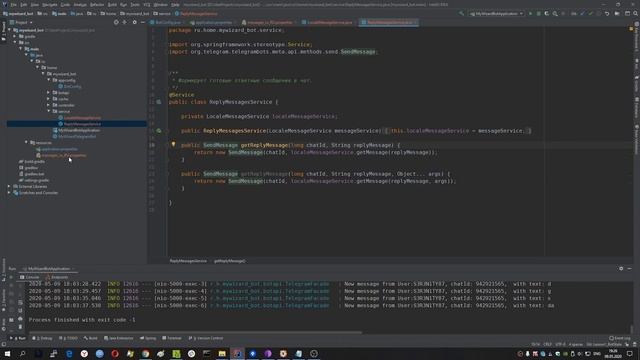The image size is (640, 360).
Task: Open Version Control tool window button
Action: pyautogui.click(x=206, y=338)
